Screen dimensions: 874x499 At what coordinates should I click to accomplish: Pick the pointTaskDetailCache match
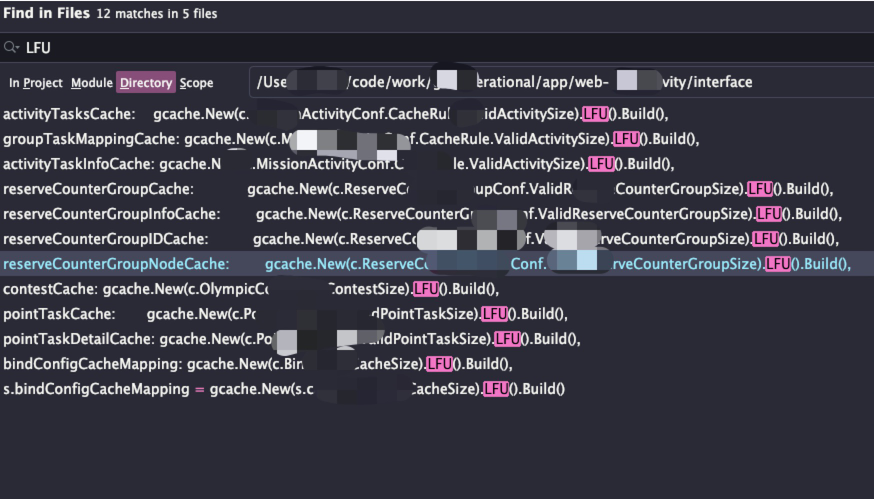[x=250, y=339]
